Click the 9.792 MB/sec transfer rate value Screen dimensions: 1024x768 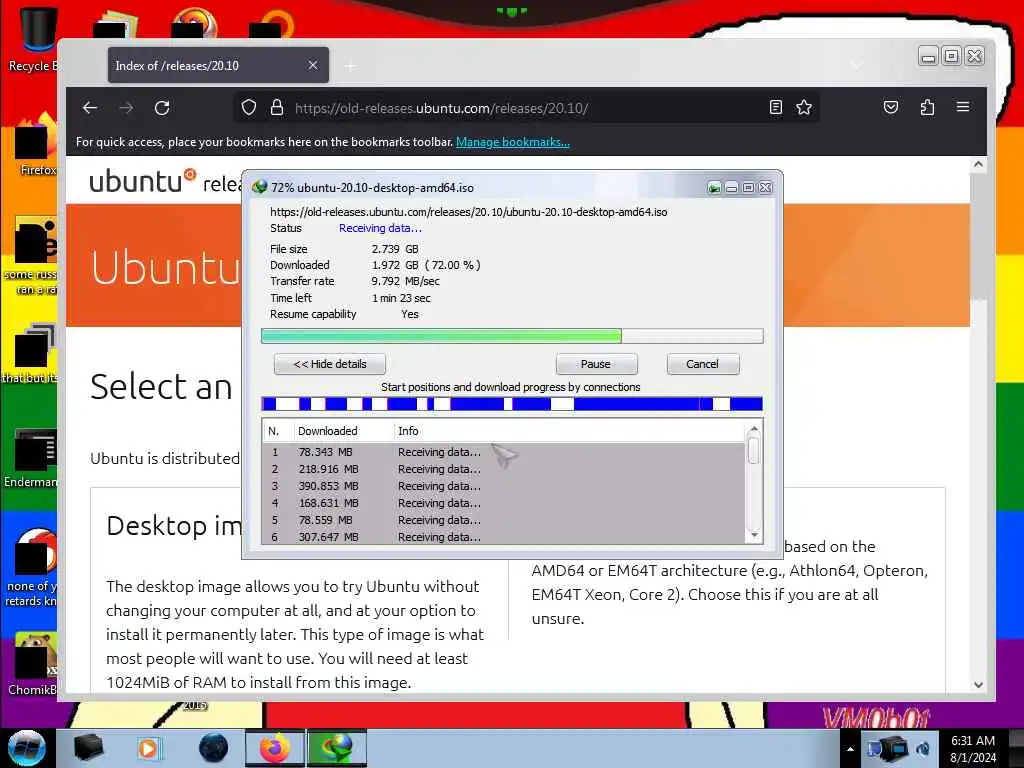click(x=406, y=281)
